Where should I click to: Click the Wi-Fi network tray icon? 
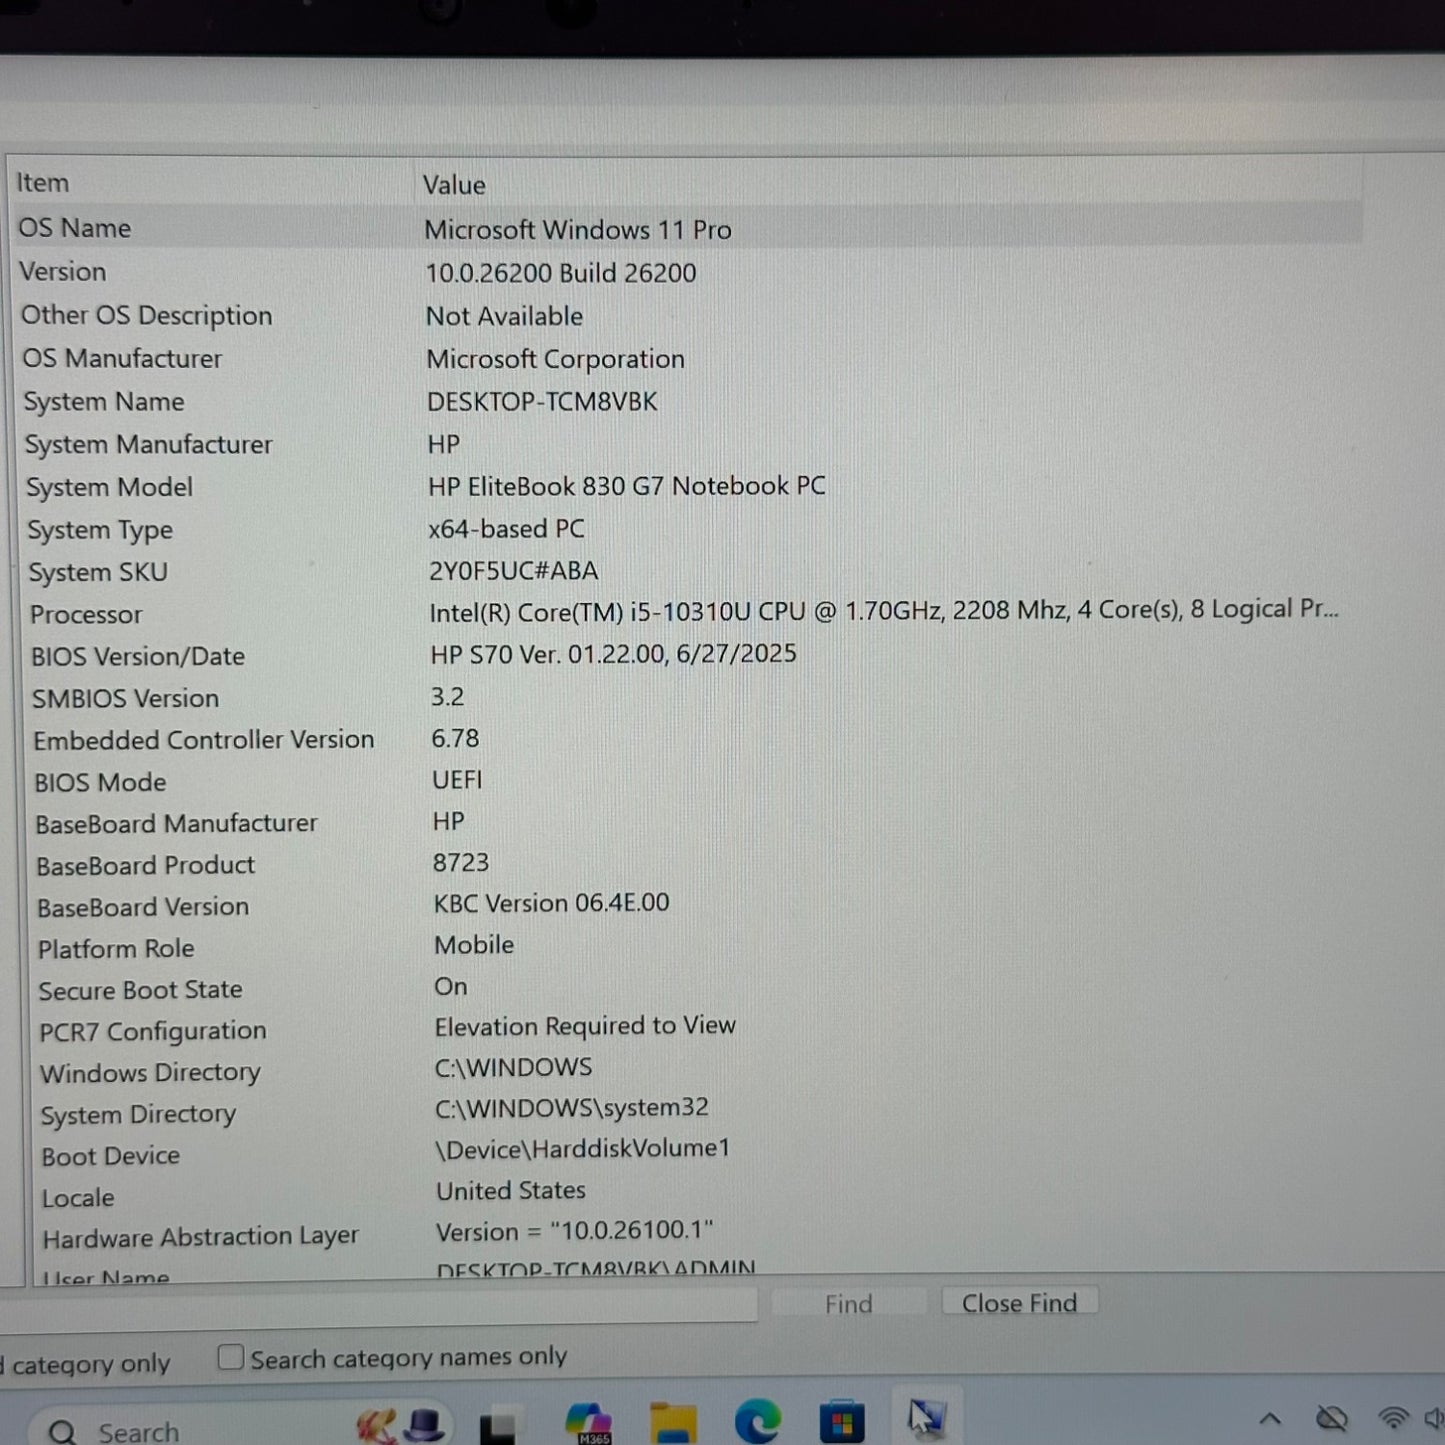(1393, 1418)
